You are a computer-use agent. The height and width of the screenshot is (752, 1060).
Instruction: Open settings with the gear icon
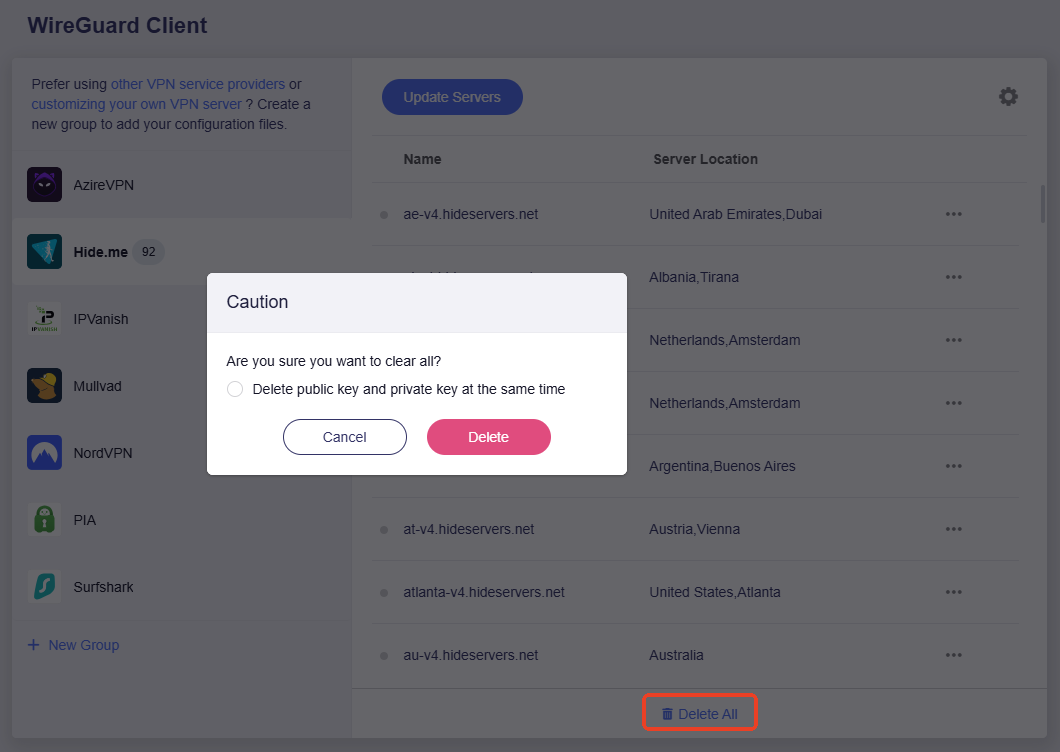1008,97
